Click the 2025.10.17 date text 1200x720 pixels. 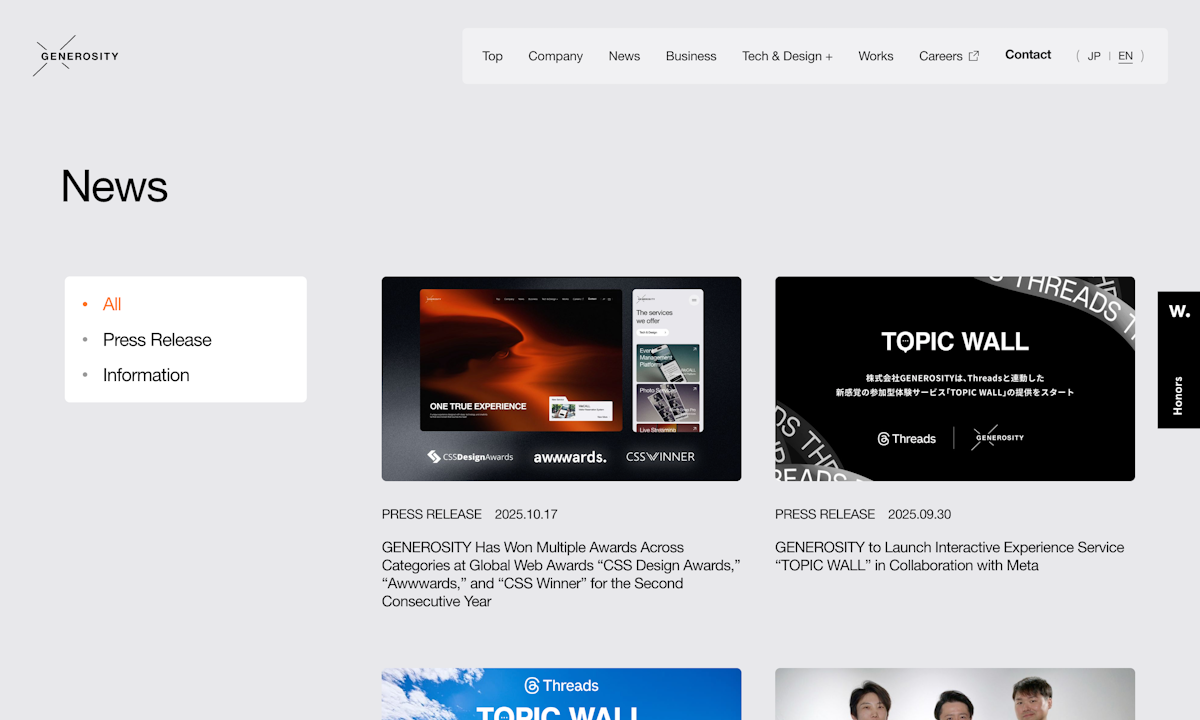526,514
